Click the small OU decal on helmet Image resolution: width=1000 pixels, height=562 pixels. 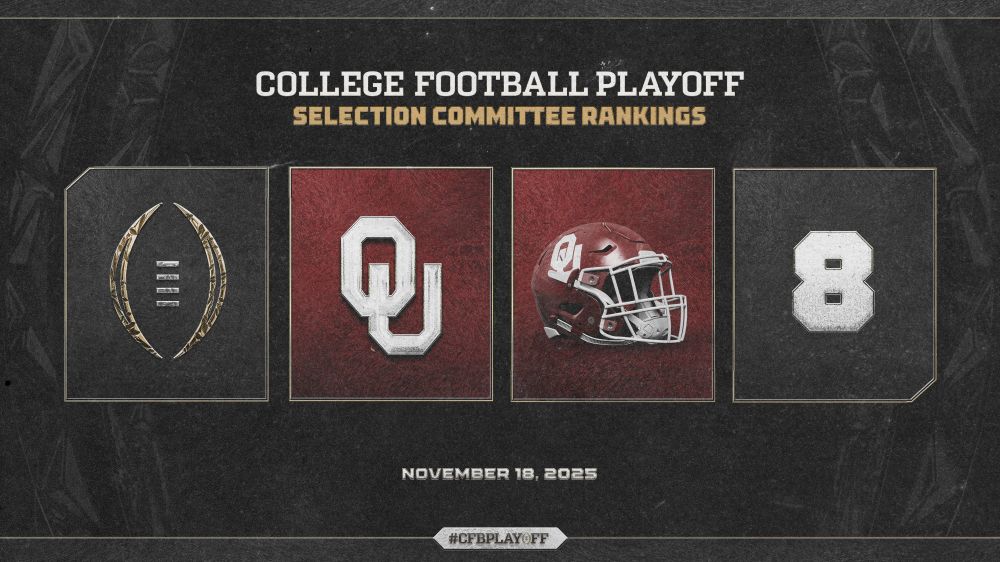(565, 256)
